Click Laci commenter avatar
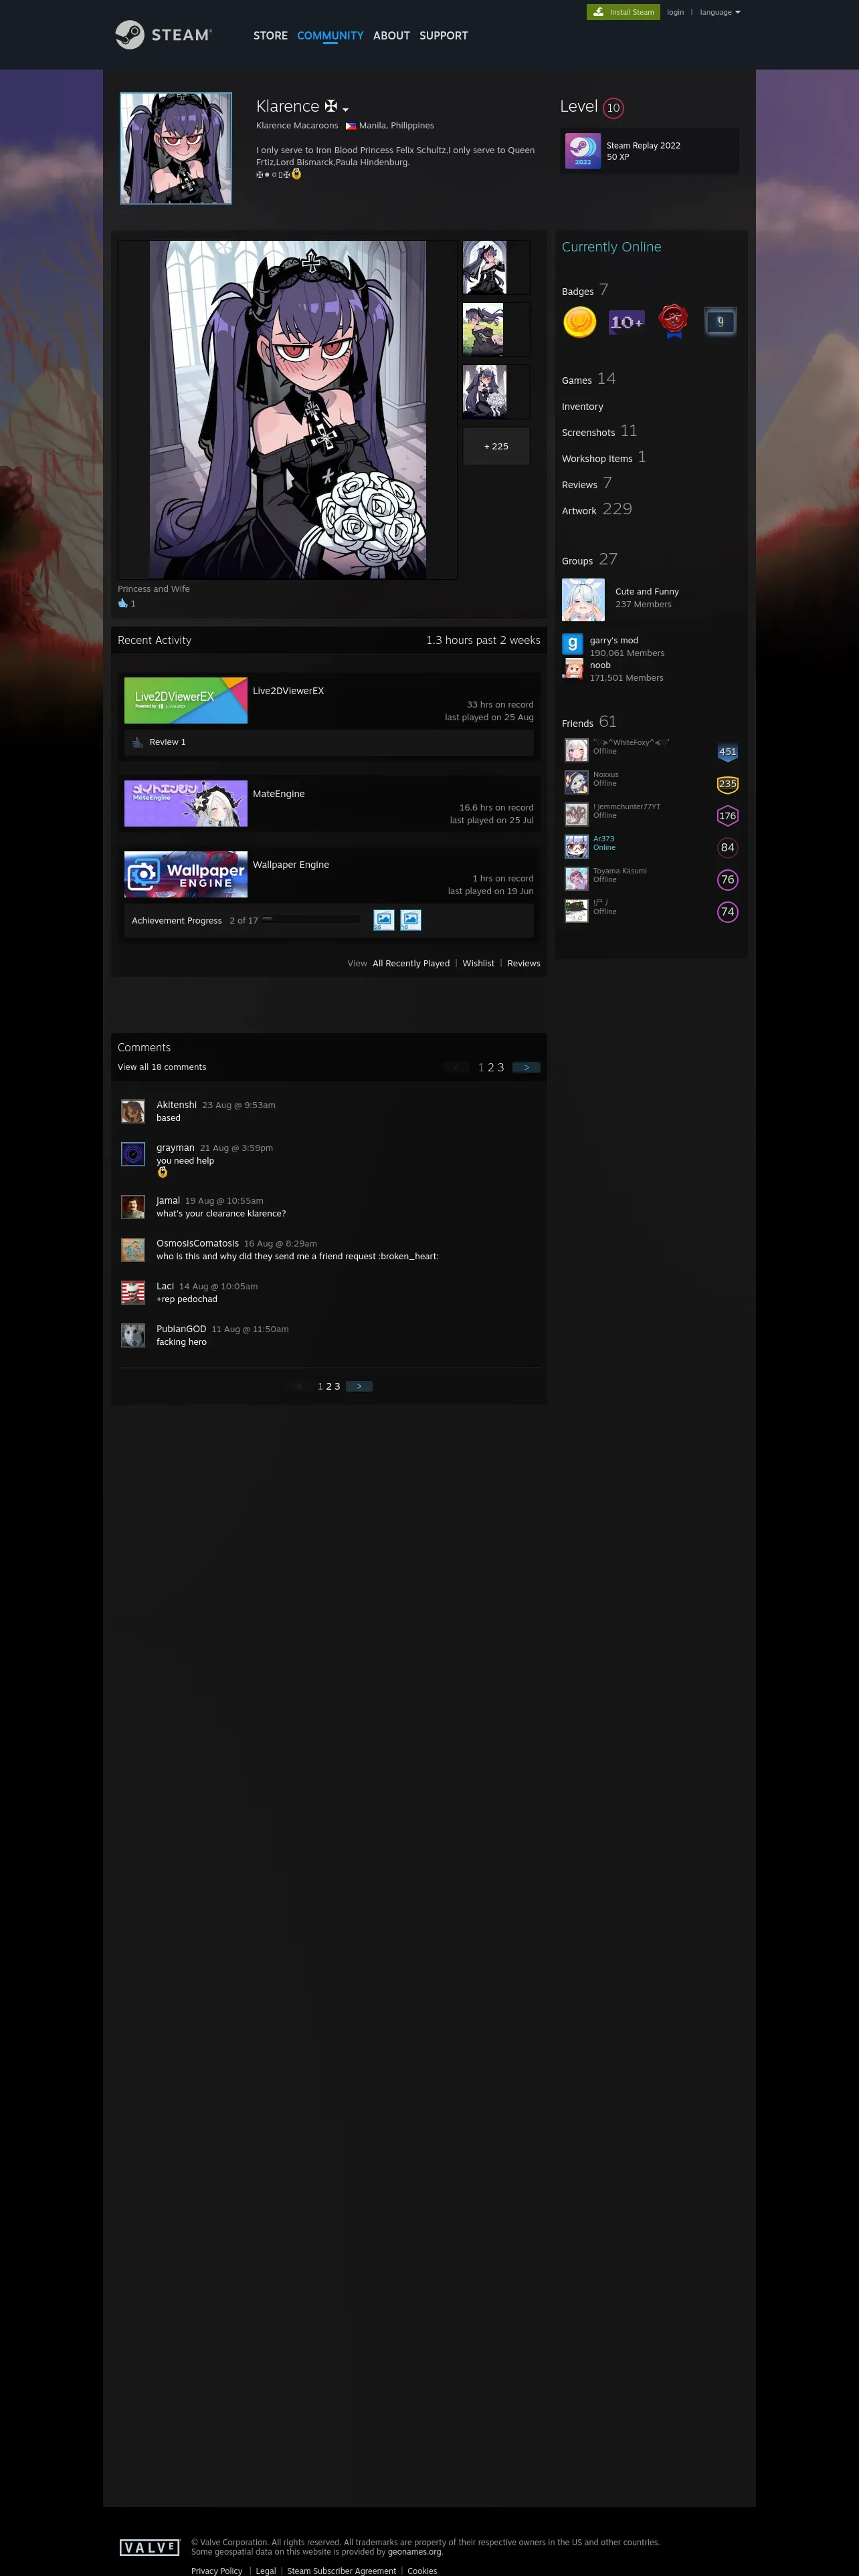The height and width of the screenshot is (2576, 859). click(x=133, y=1293)
